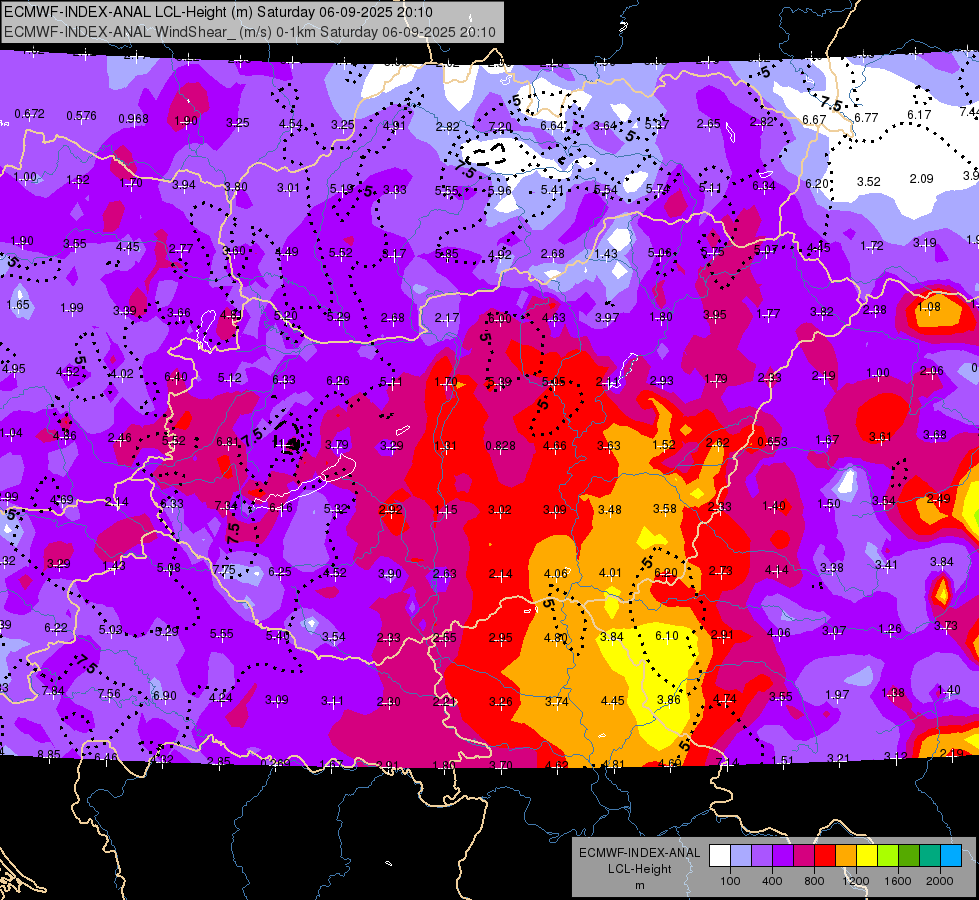Viewport: 979px width, 900px height.
Task: Click the wind shear value 6.10
Action: [667, 636]
